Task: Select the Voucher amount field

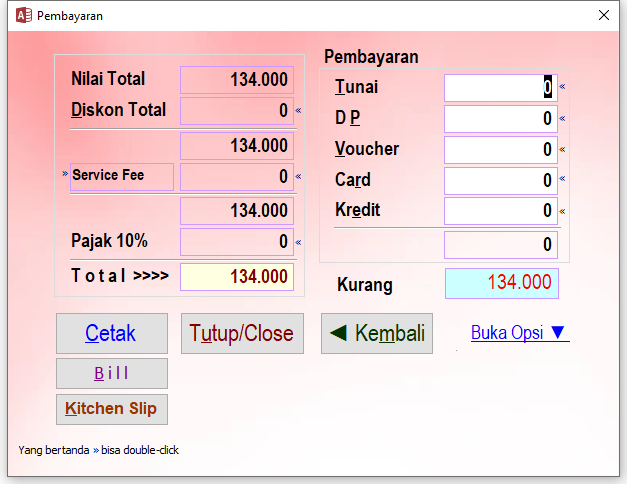Action: tap(500, 150)
